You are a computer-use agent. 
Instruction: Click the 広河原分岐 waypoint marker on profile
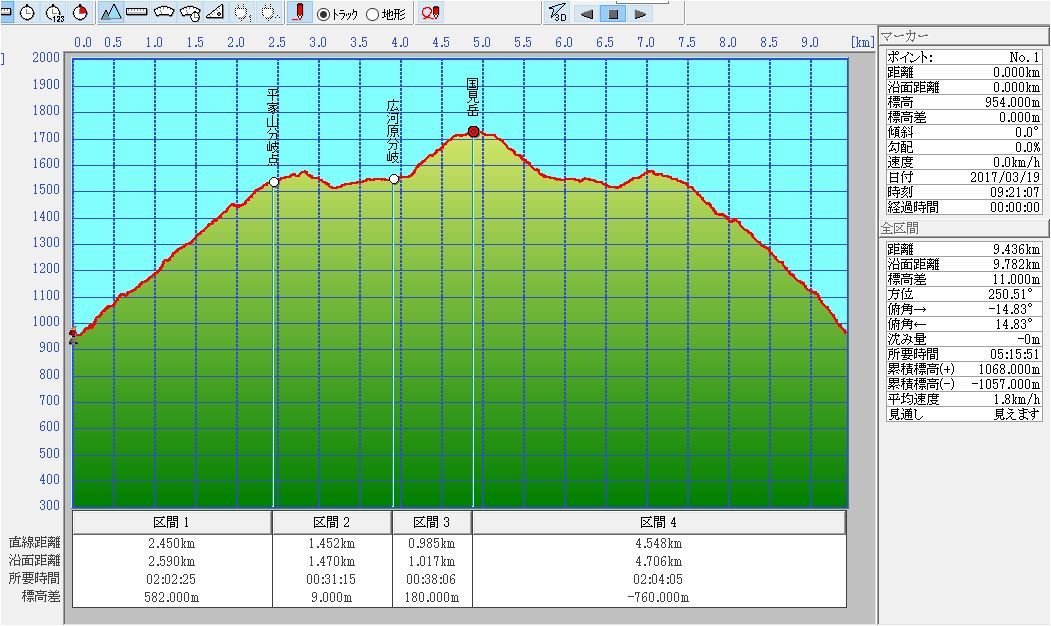(393, 179)
